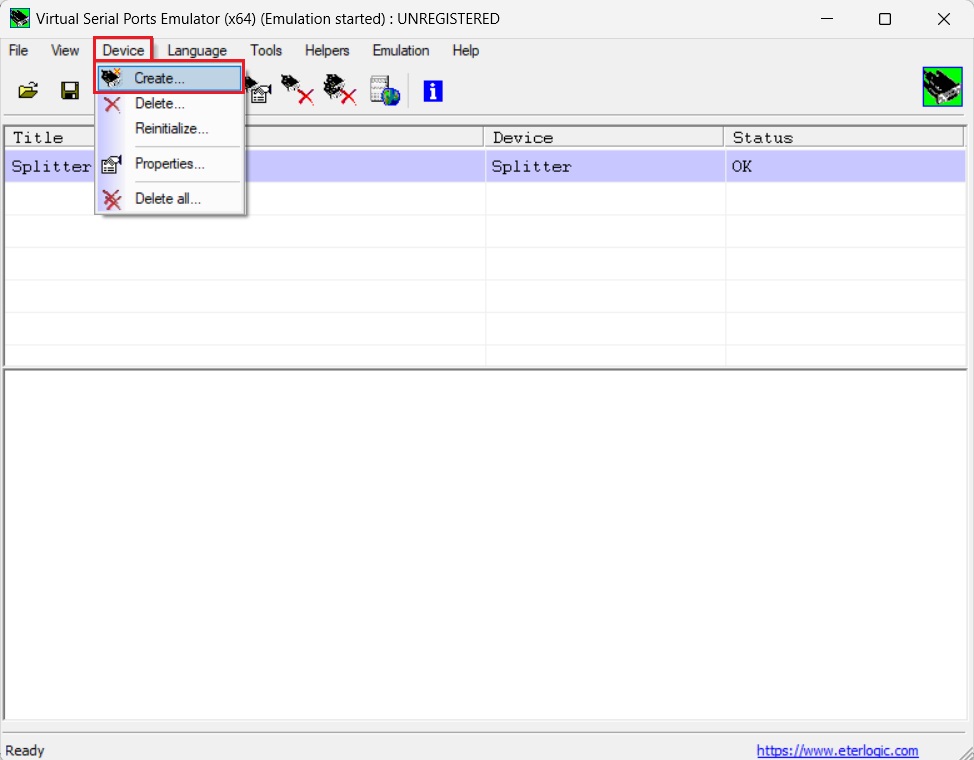This screenshot has width=974, height=760.
Task: Select the Splitter row's OK status cell
Action: click(846, 167)
